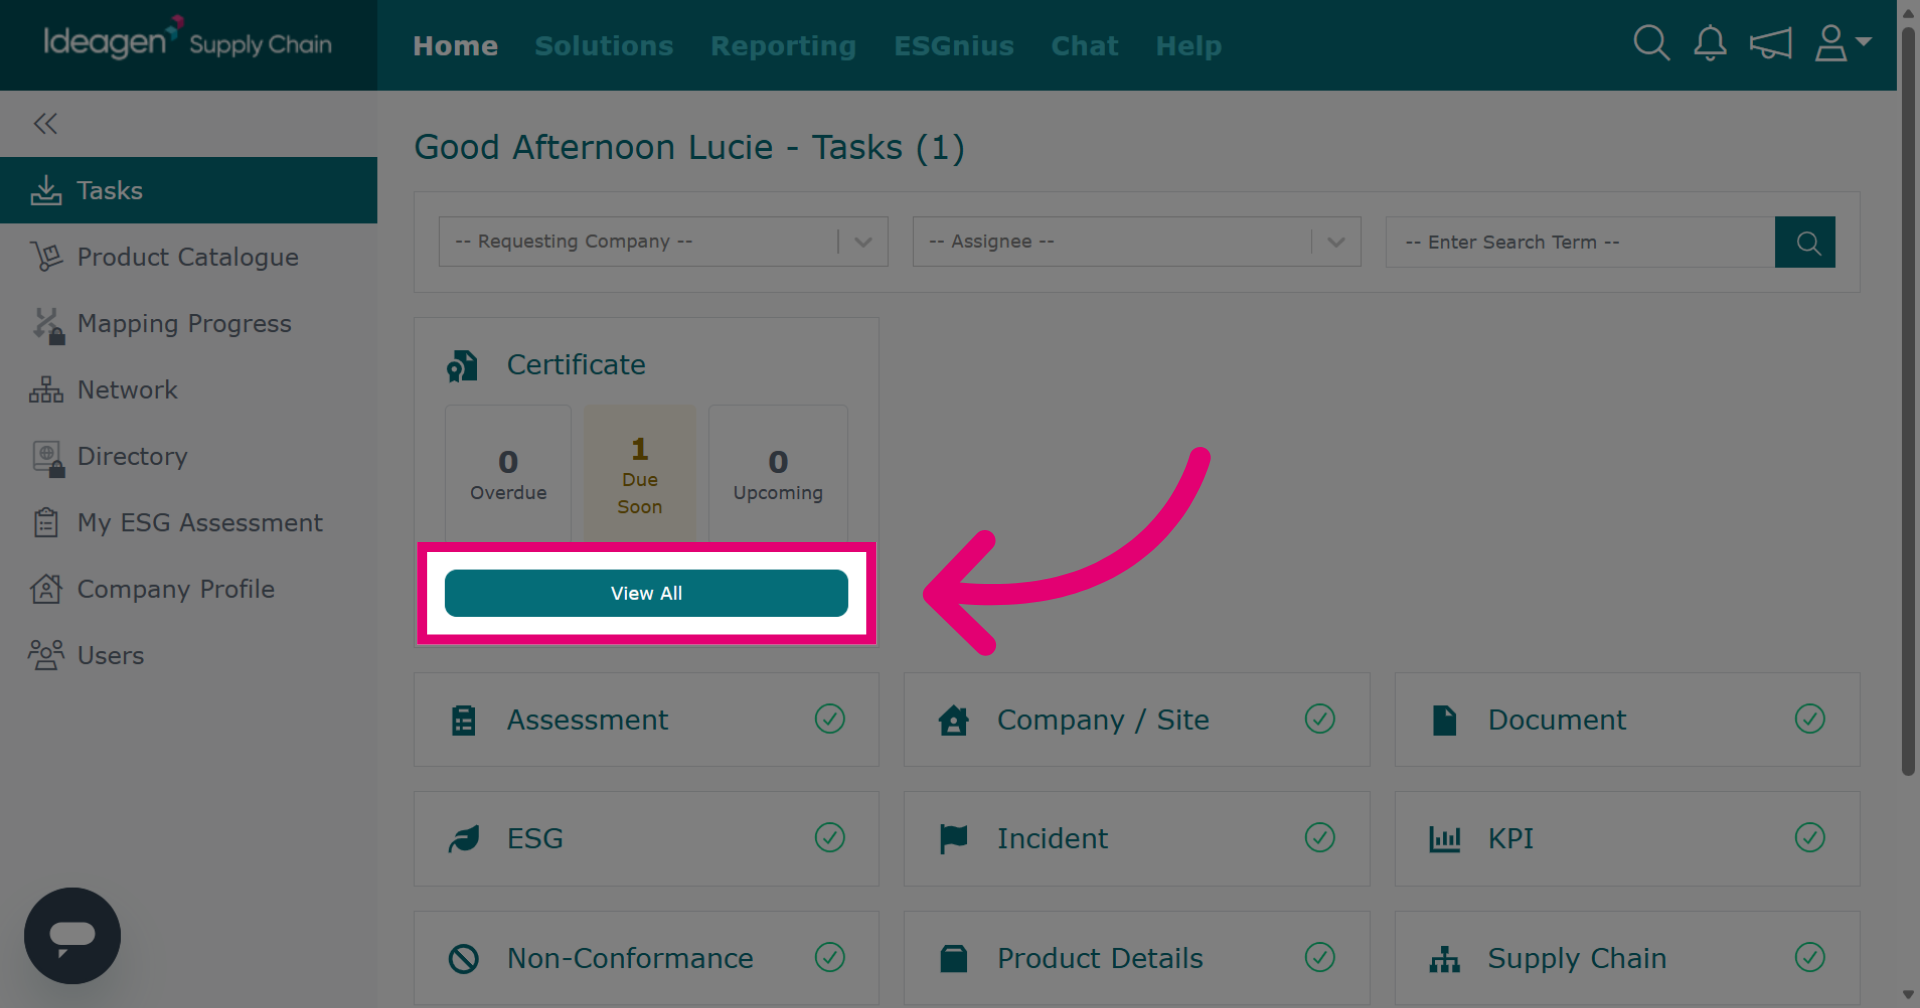Click the Company / Site check circle
Screen dimensions: 1920x1008
(x=1320, y=719)
